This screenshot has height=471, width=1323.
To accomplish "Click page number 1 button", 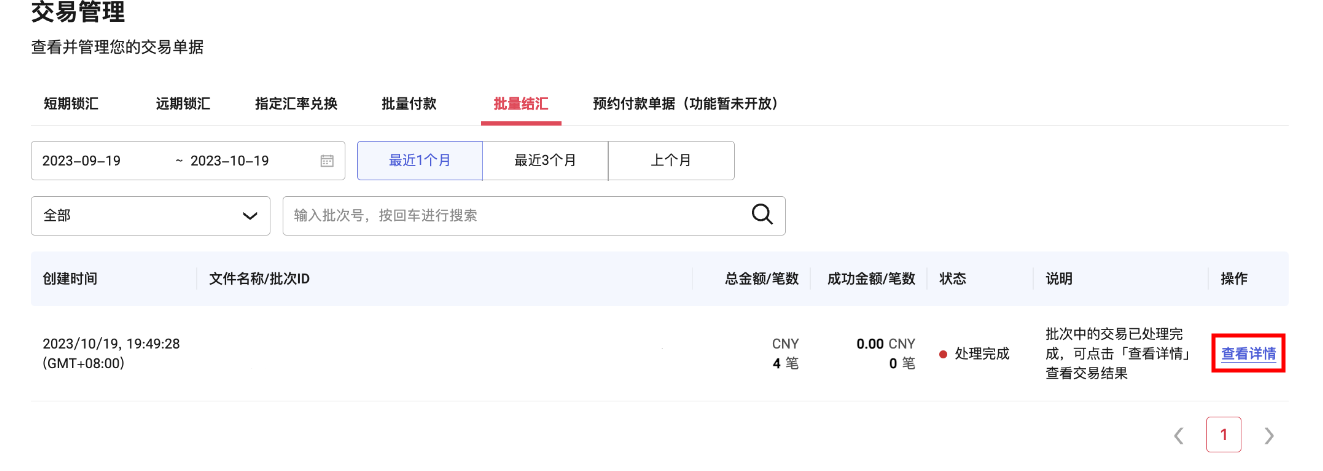I will coord(1224,436).
